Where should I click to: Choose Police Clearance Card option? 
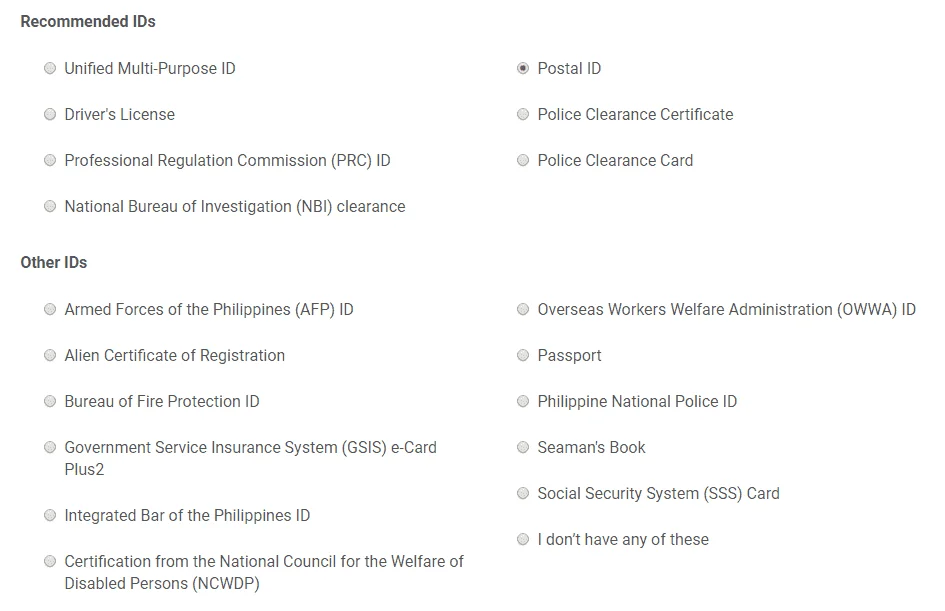(x=523, y=160)
